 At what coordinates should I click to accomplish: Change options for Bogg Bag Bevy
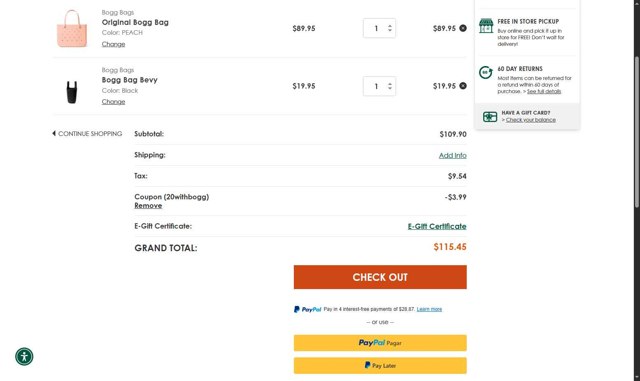click(113, 102)
